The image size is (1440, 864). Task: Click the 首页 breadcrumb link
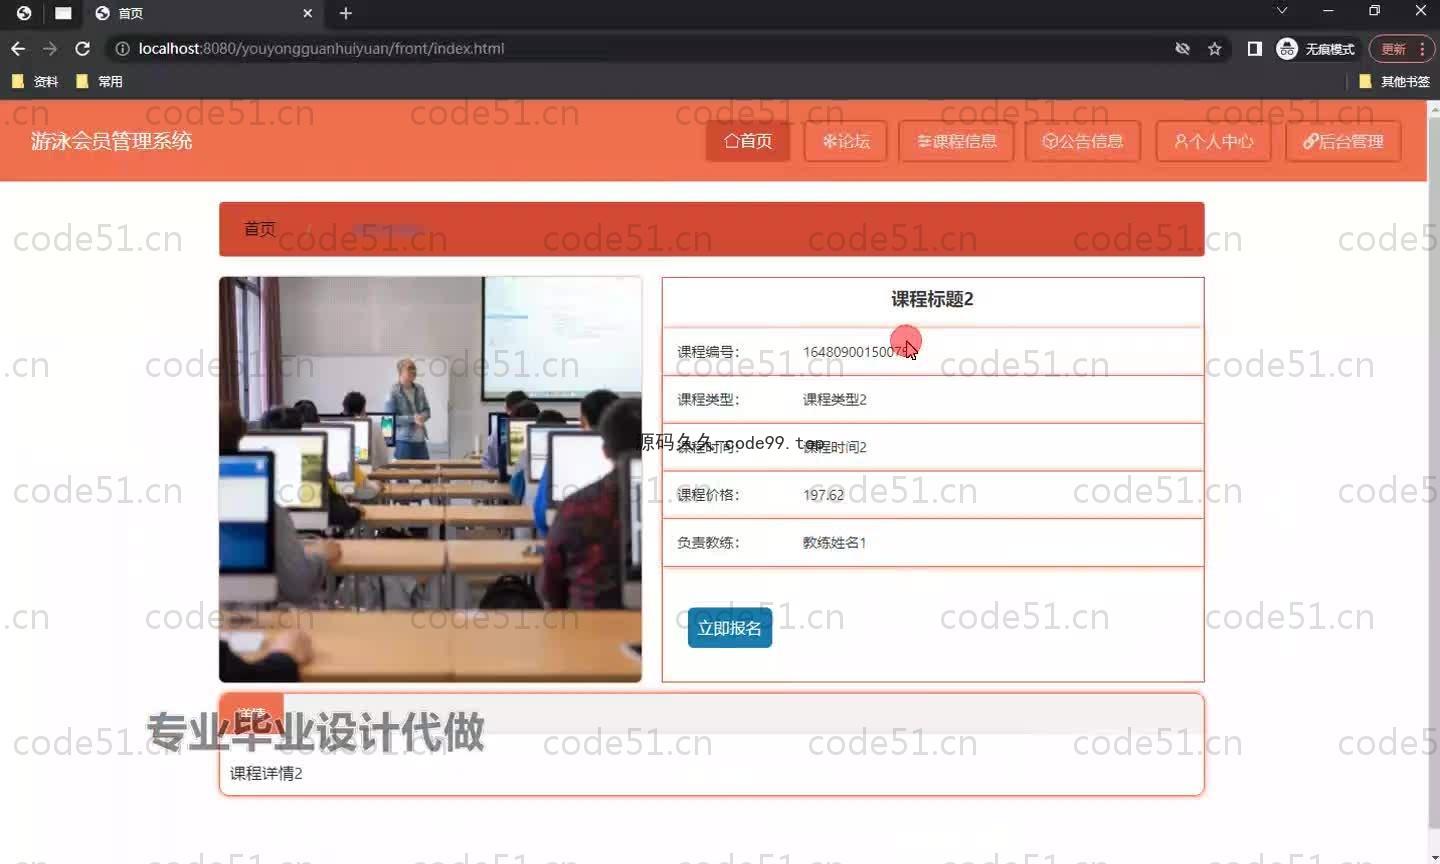(x=260, y=229)
